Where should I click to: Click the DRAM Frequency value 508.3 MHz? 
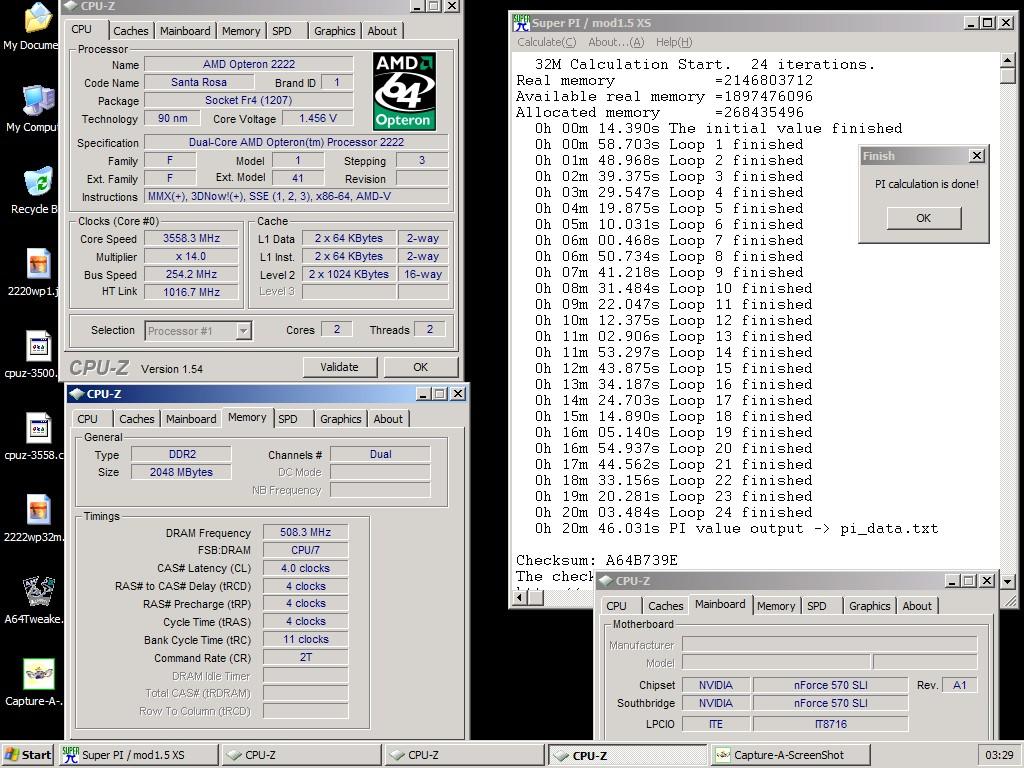click(x=306, y=532)
